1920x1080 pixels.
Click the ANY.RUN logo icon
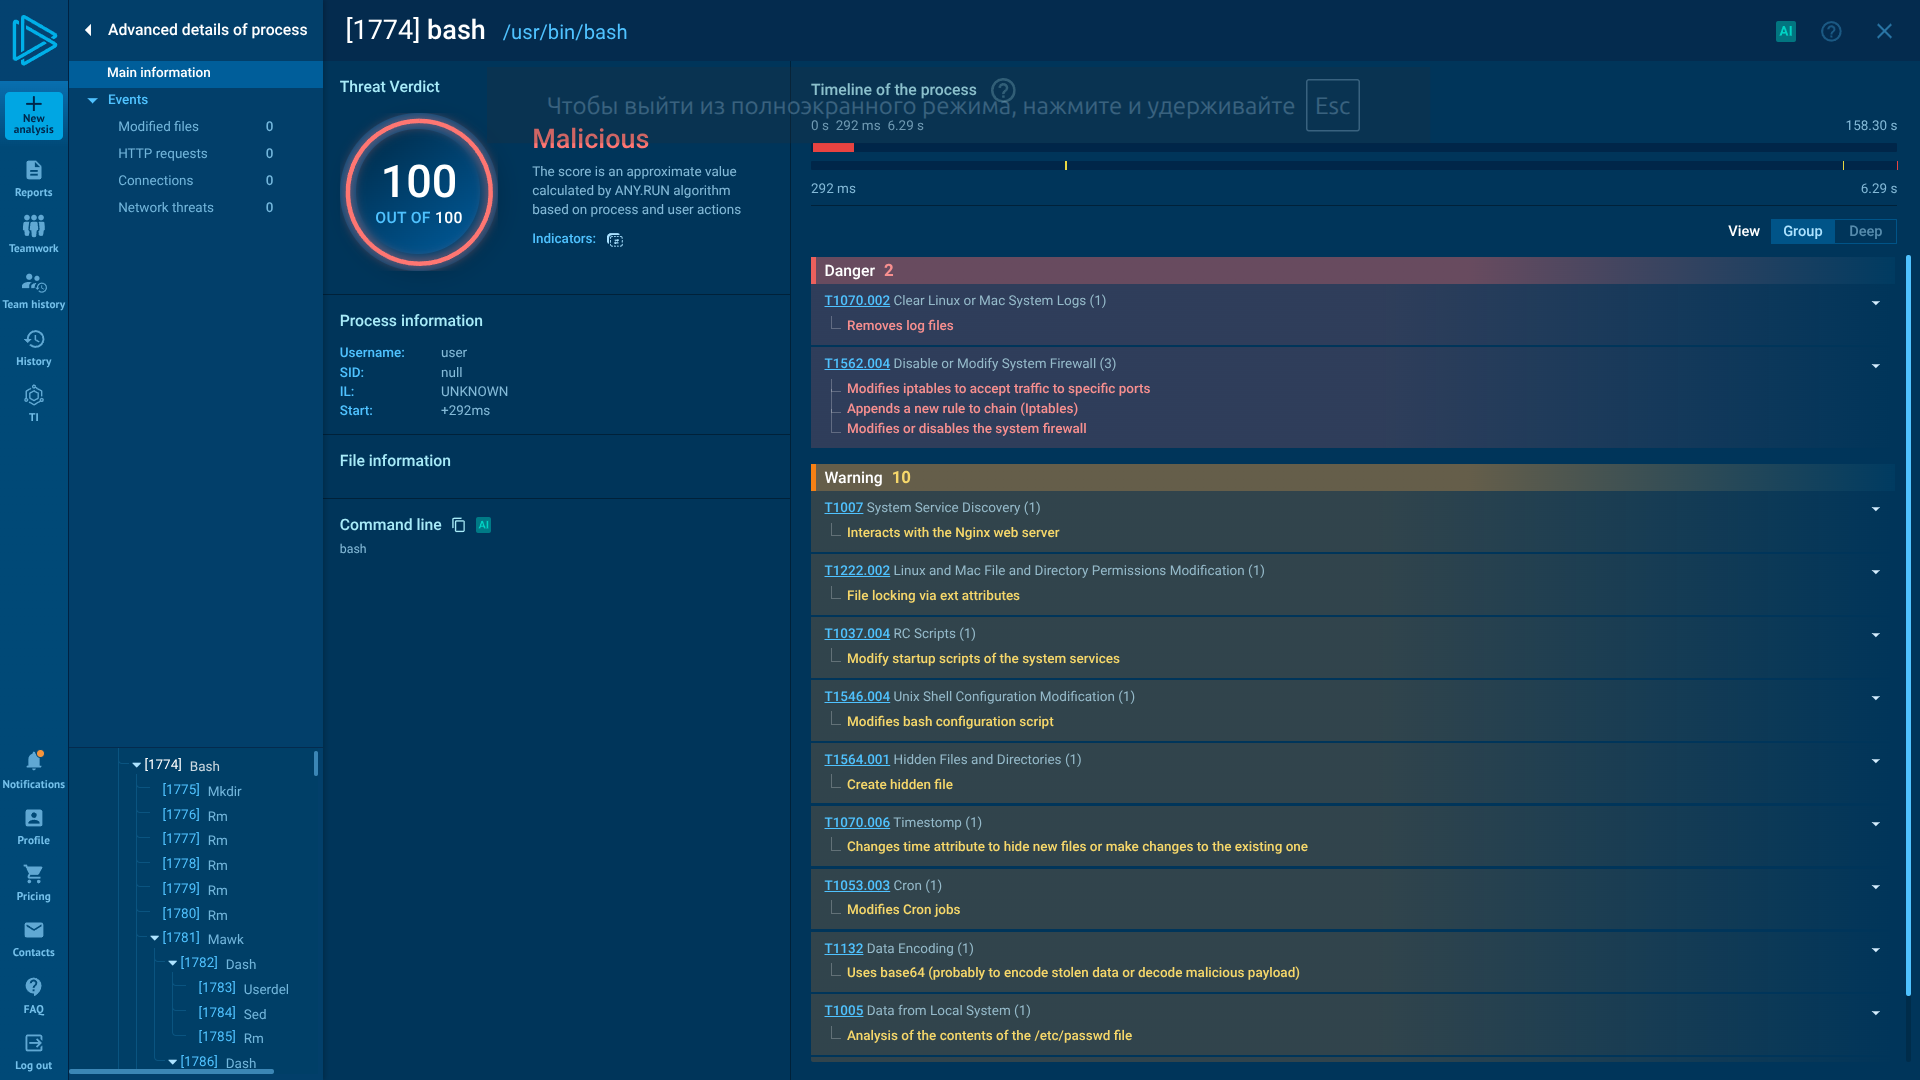click(x=34, y=40)
